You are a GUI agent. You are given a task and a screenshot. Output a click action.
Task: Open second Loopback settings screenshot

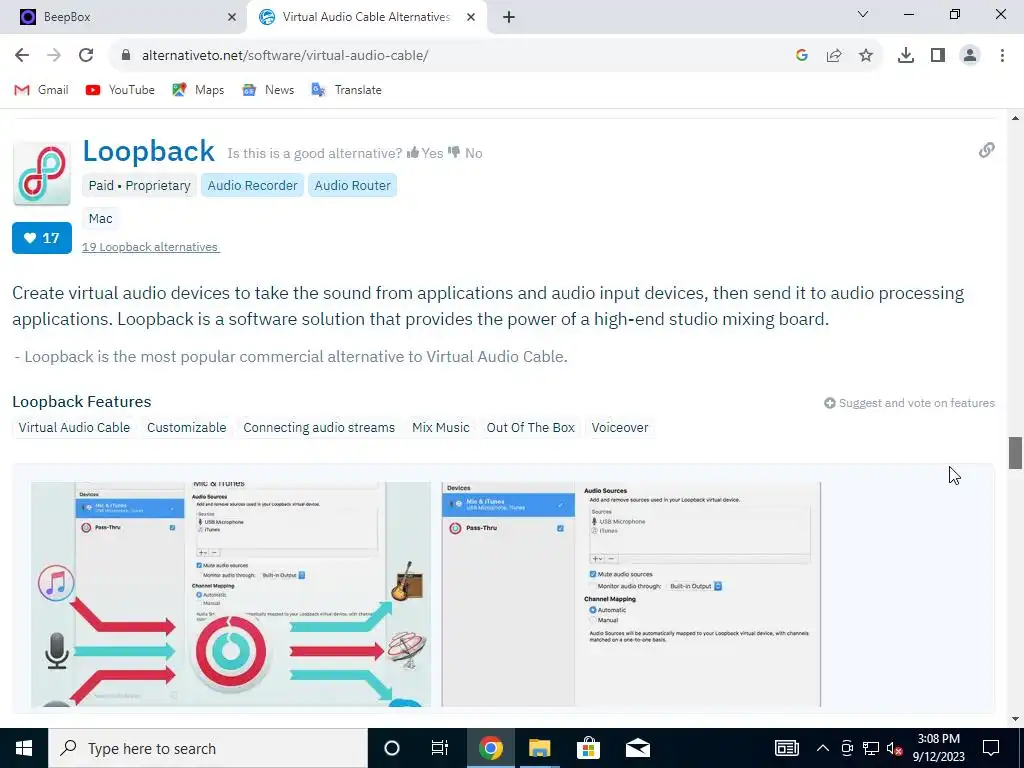point(631,594)
